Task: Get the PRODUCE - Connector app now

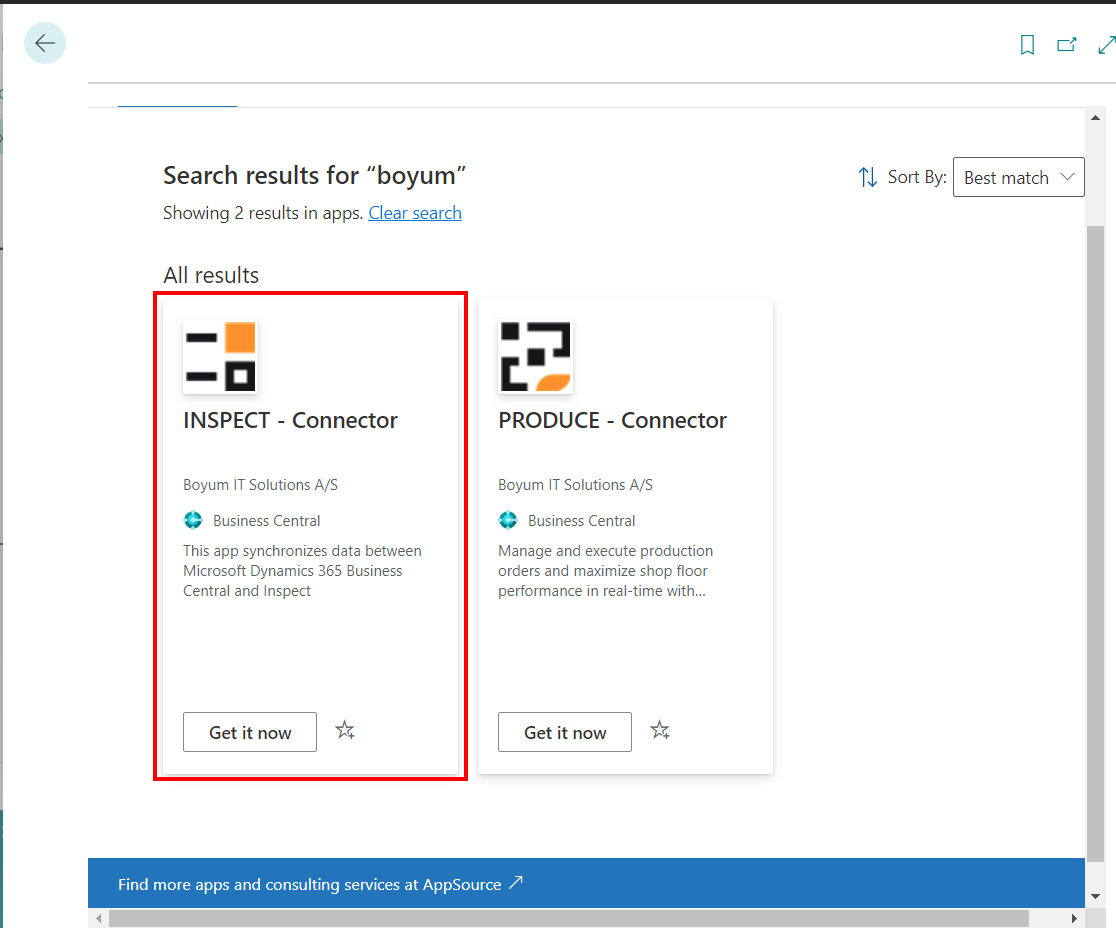Action: click(565, 732)
